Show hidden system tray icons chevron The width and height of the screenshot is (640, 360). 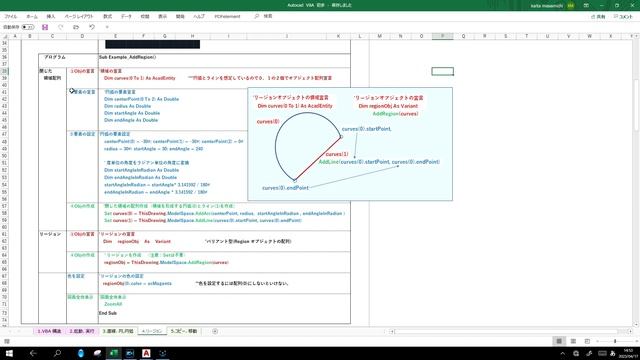pos(562,353)
